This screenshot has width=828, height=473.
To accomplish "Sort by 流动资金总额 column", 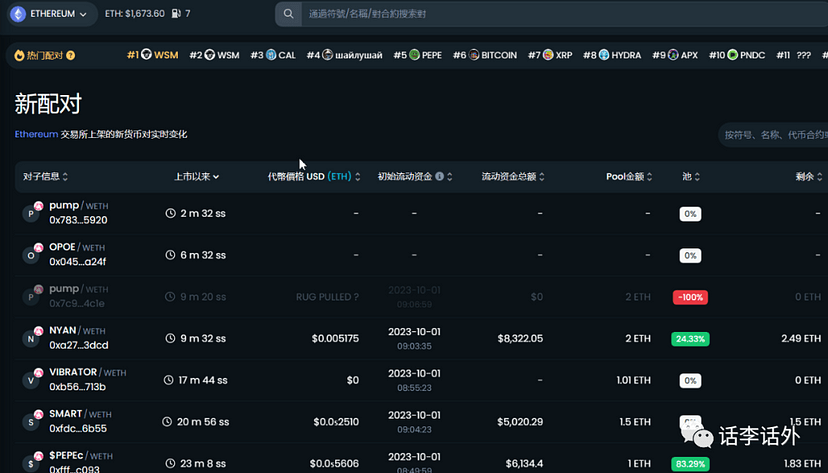I will [513, 176].
